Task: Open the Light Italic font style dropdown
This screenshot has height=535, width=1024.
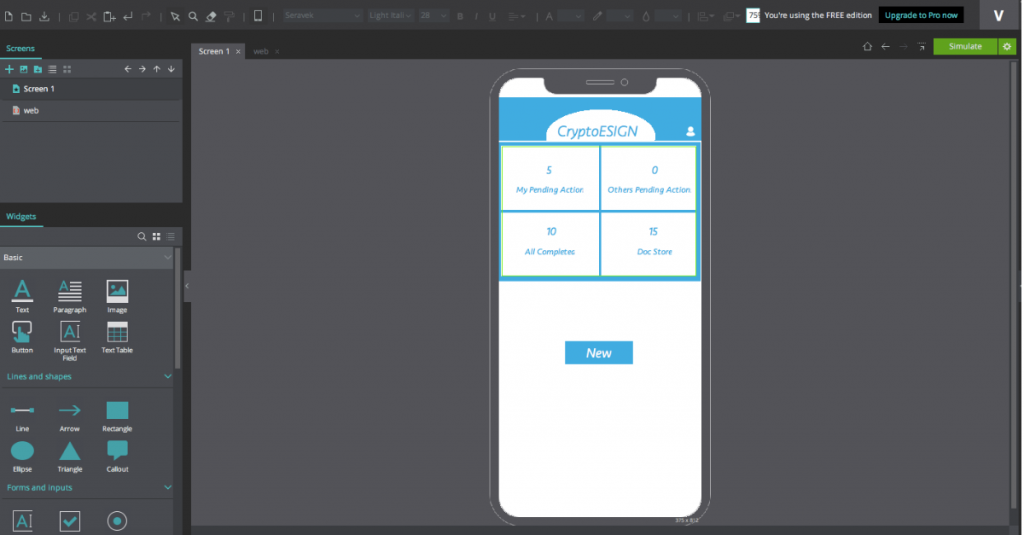Action: pyautogui.click(x=390, y=16)
